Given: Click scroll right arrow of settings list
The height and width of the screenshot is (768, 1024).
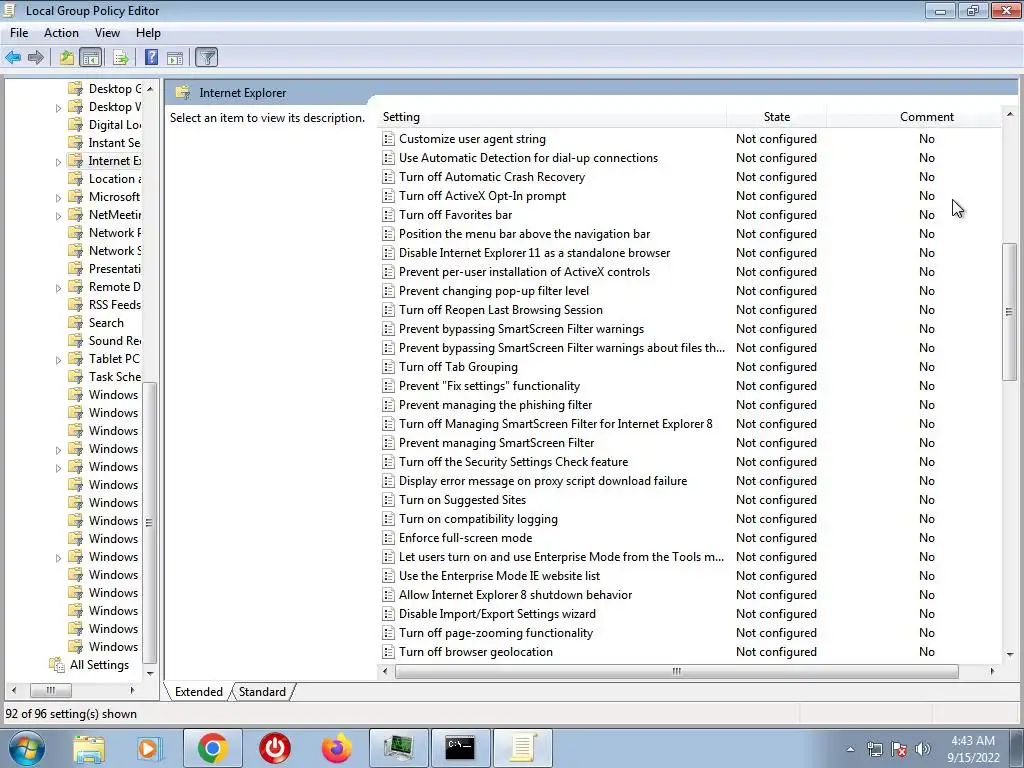Looking at the screenshot, I should pos(992,671).
